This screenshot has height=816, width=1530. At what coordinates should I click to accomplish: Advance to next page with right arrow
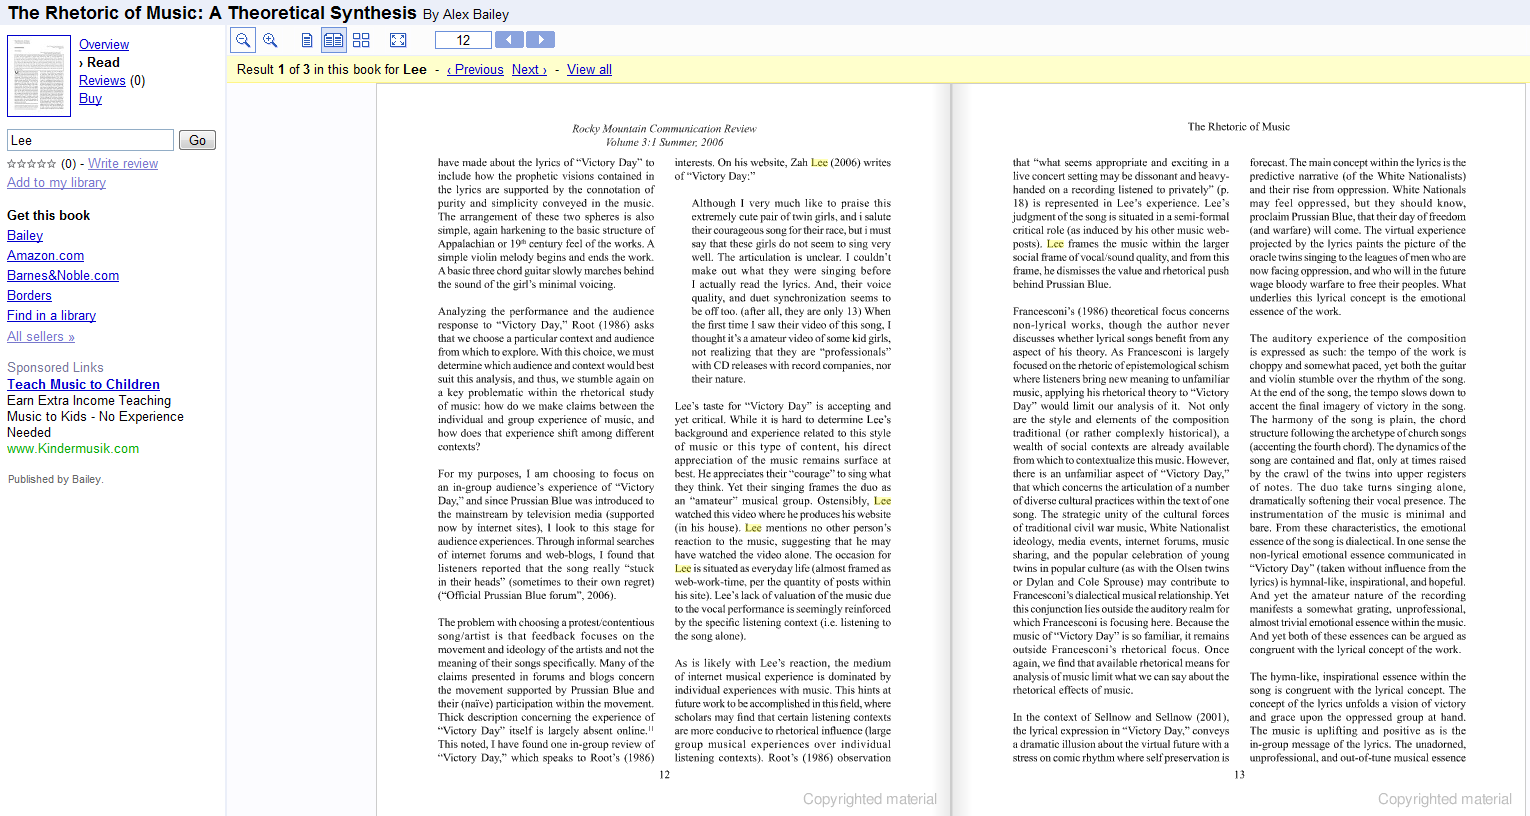click(x=540, y=40)
